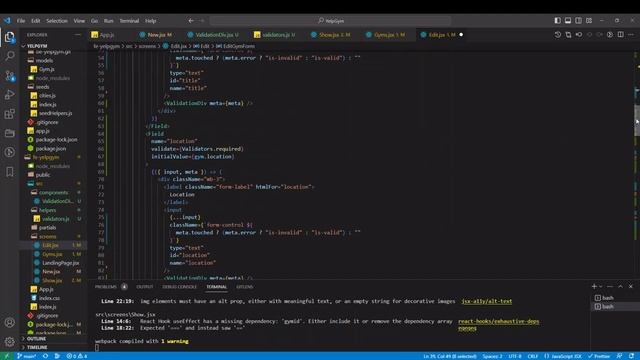Open Run and Debug view
Image resolution: width=640 pixels, height=360 pixels.
(x=9, y=95)
